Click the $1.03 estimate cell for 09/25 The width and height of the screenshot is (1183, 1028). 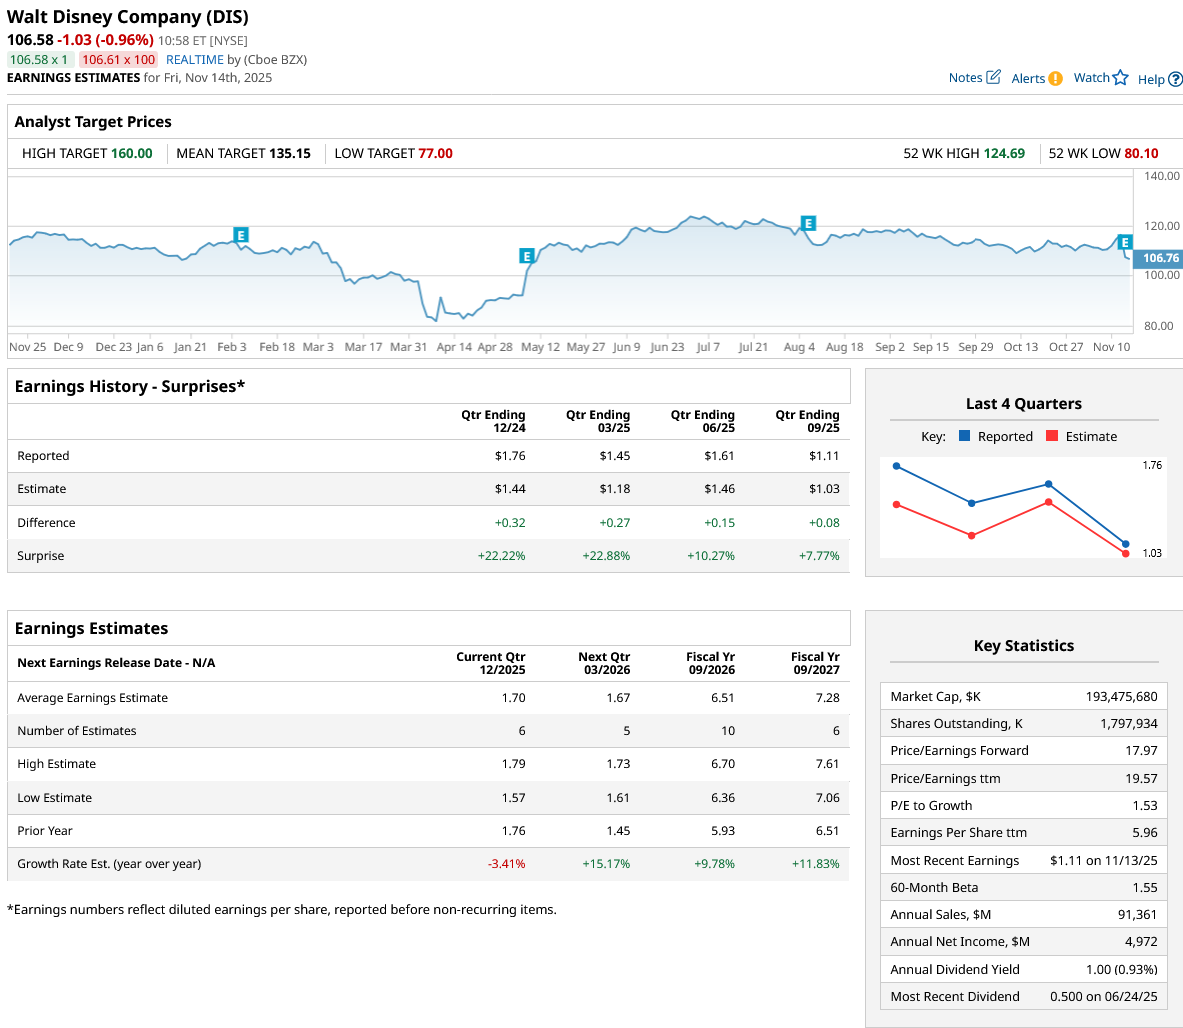click(x=824, y=489)
